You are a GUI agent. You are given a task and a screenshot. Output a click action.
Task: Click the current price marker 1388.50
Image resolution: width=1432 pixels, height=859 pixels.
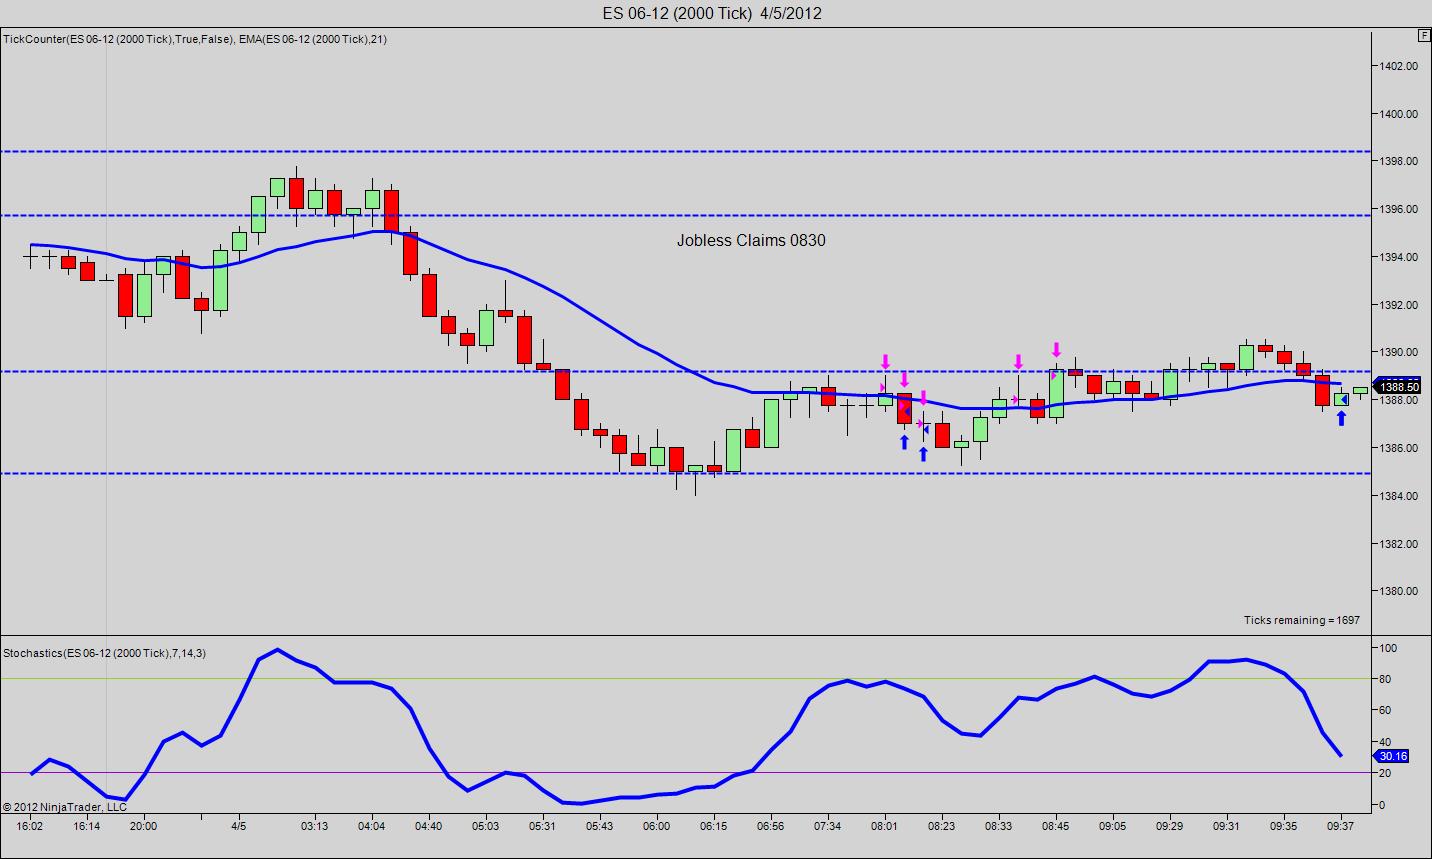[1397, 387]
